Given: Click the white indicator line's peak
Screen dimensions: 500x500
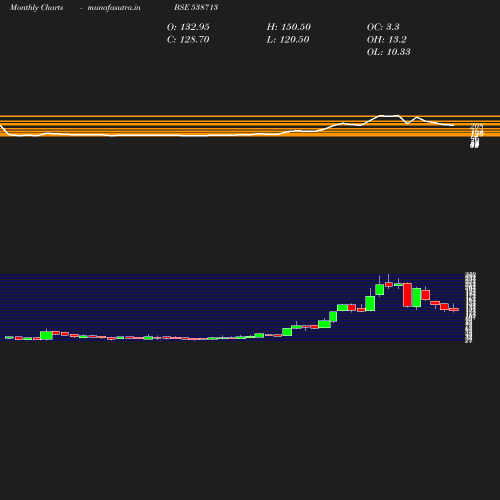Looking at the screenshot, I should point(389,116).
